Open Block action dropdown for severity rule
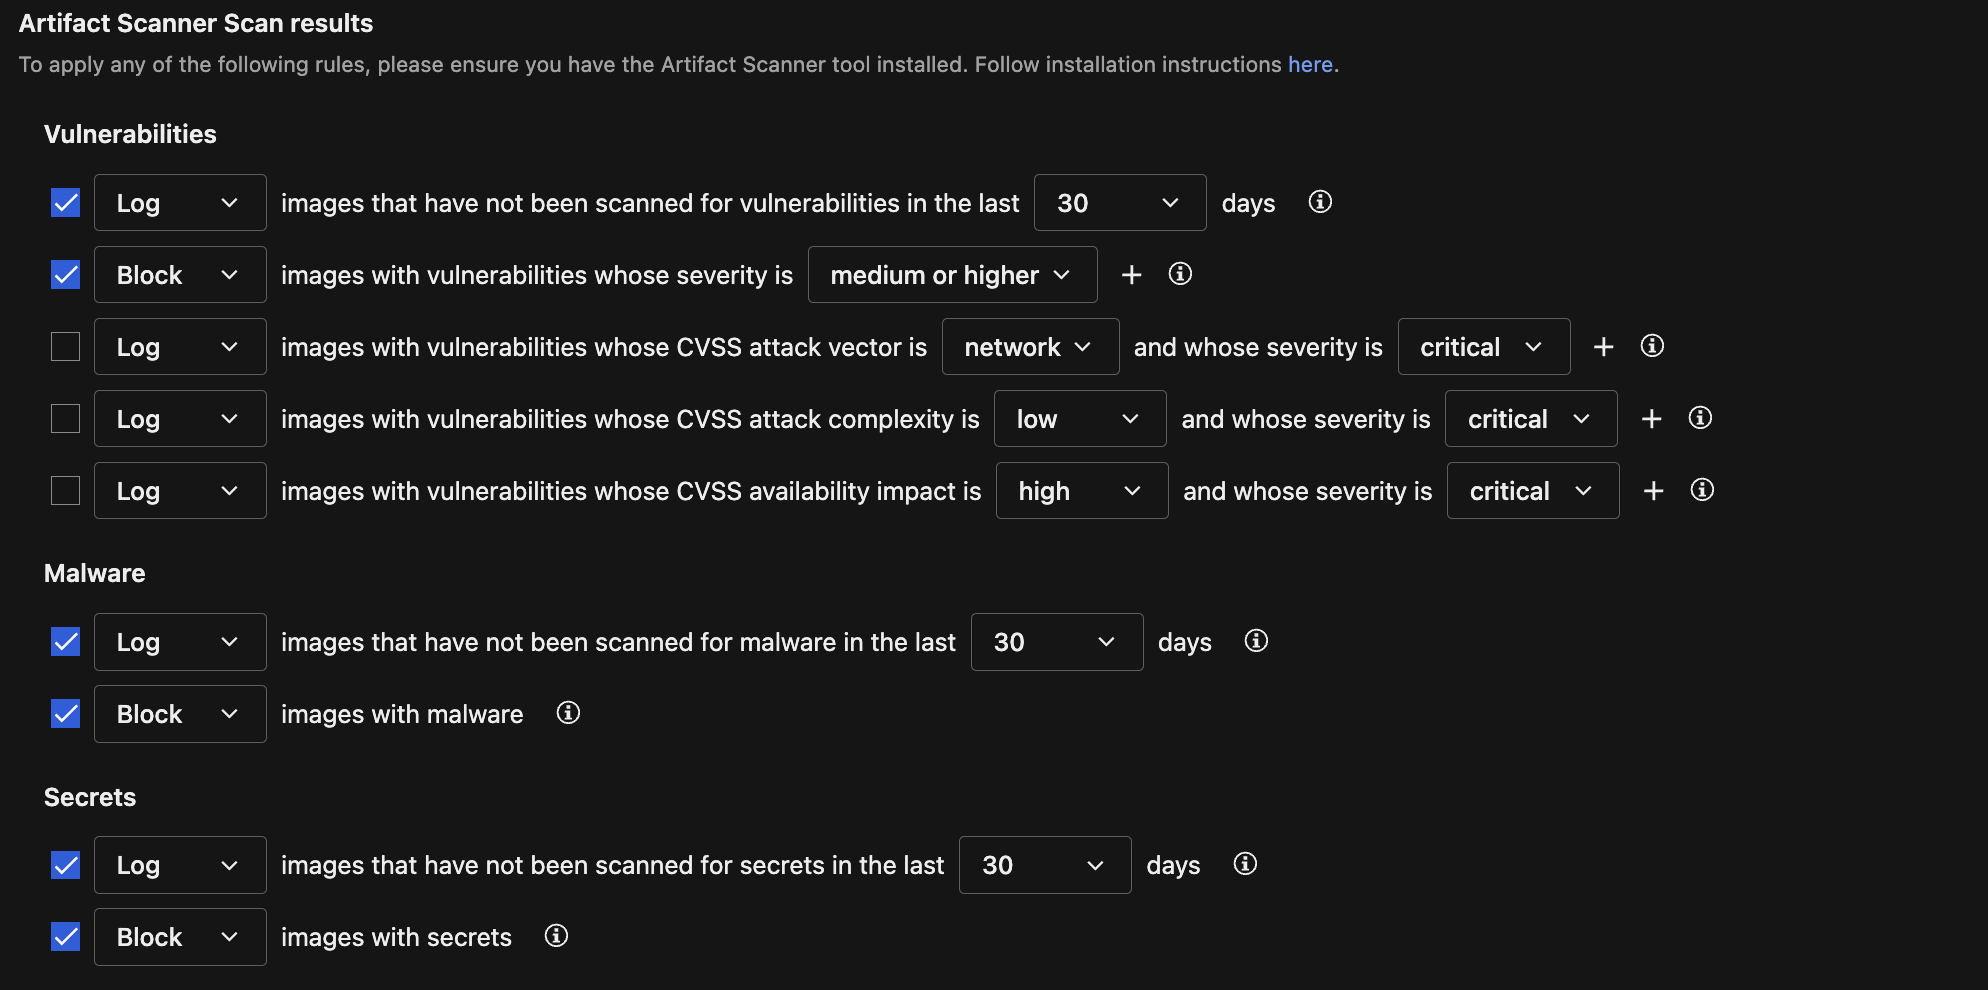1988x990 pixels. coord(180,275)
